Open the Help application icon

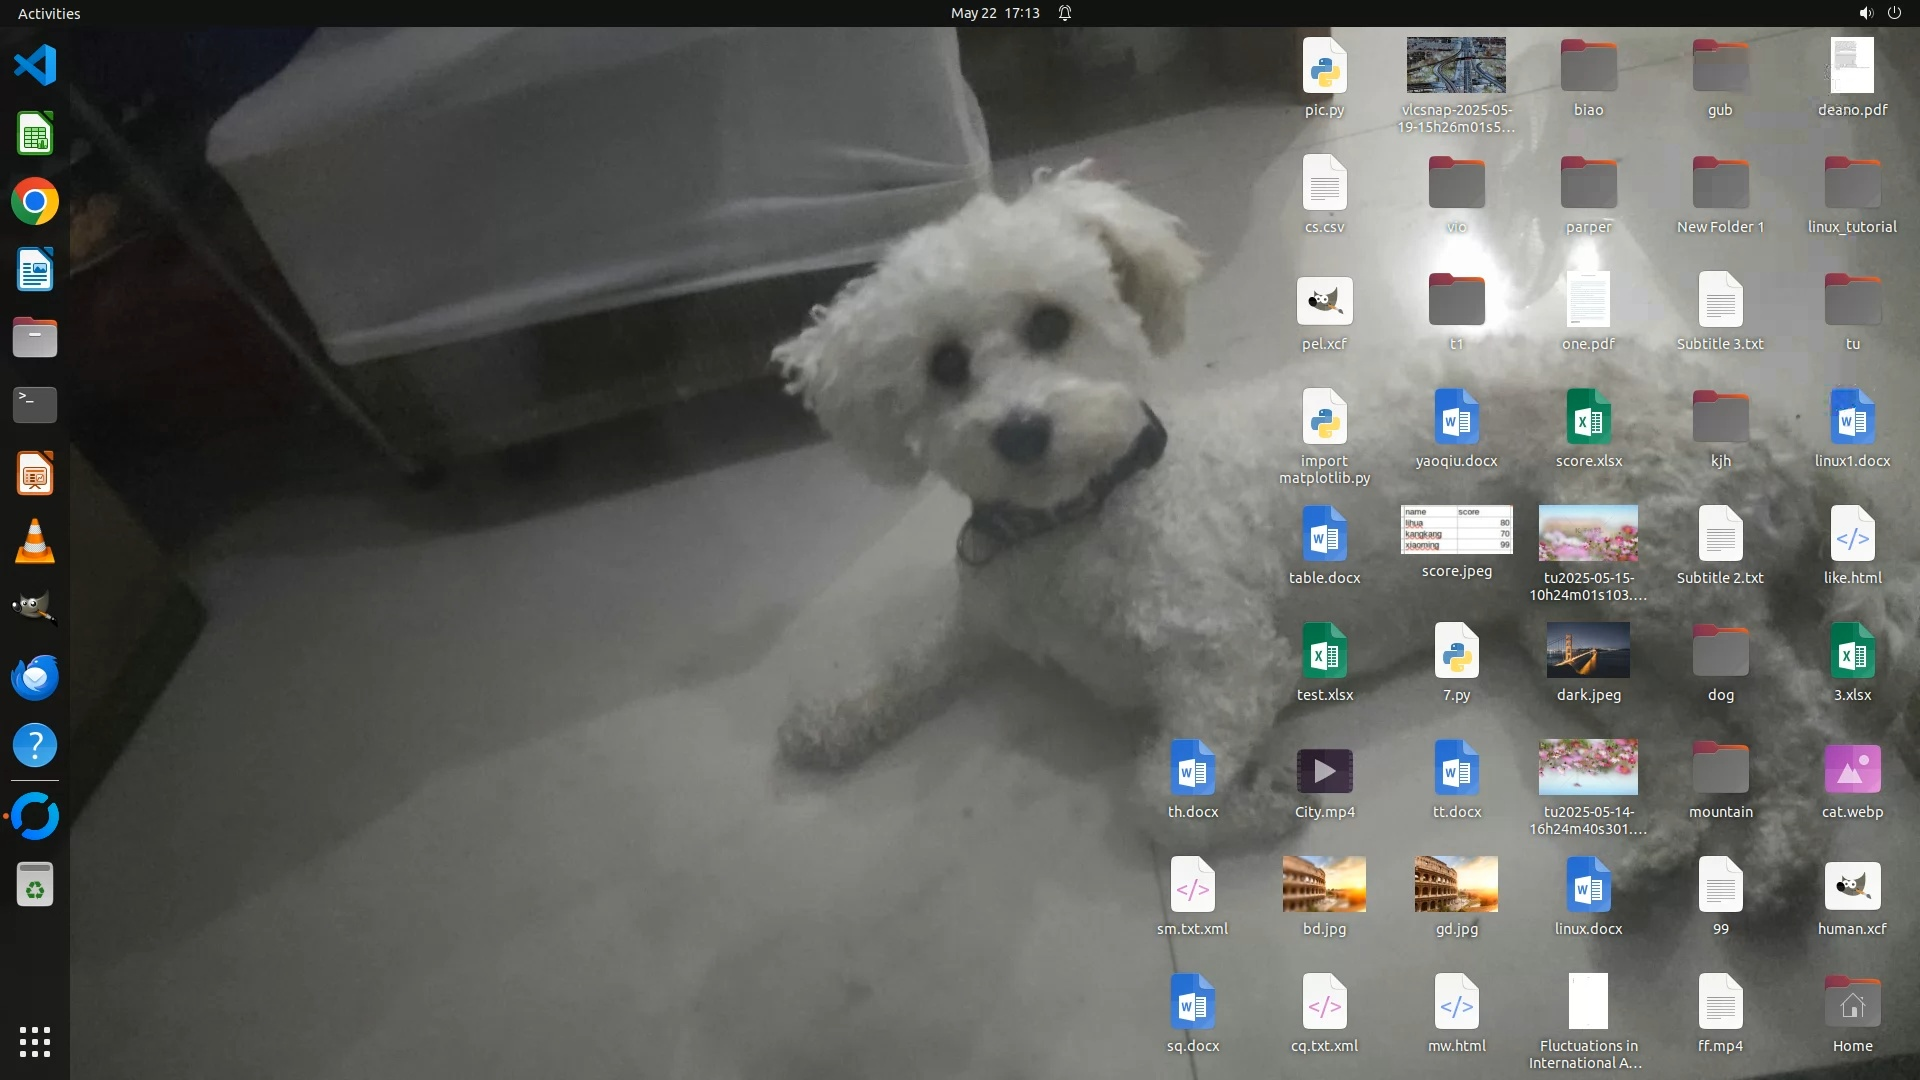point(35,746)
